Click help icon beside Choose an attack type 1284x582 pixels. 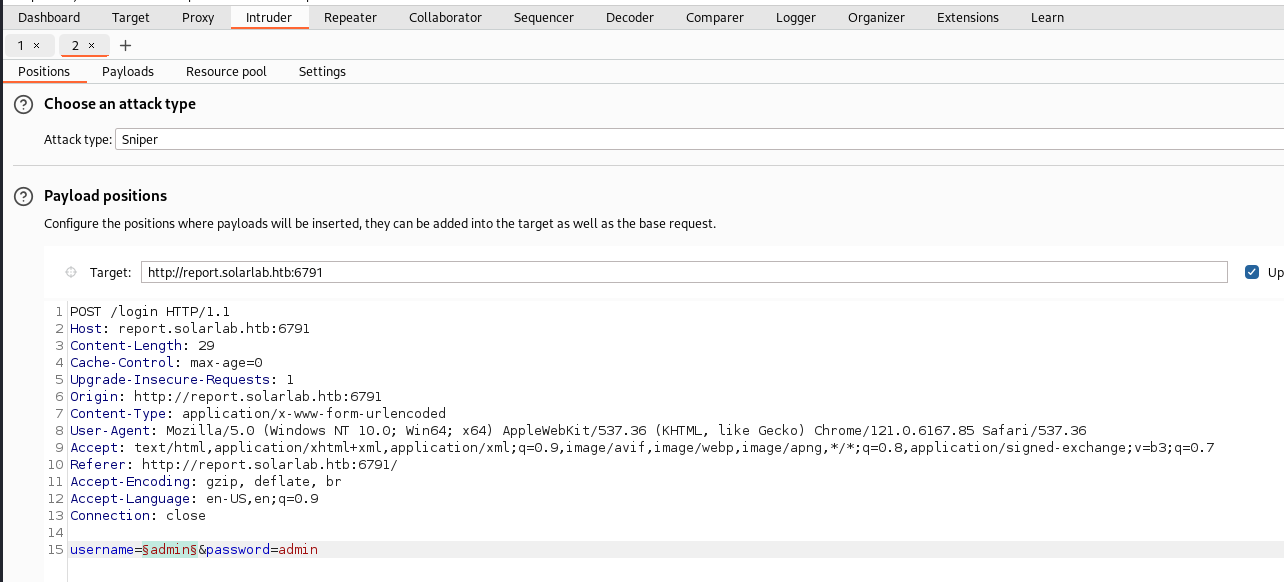pos(23,105)
